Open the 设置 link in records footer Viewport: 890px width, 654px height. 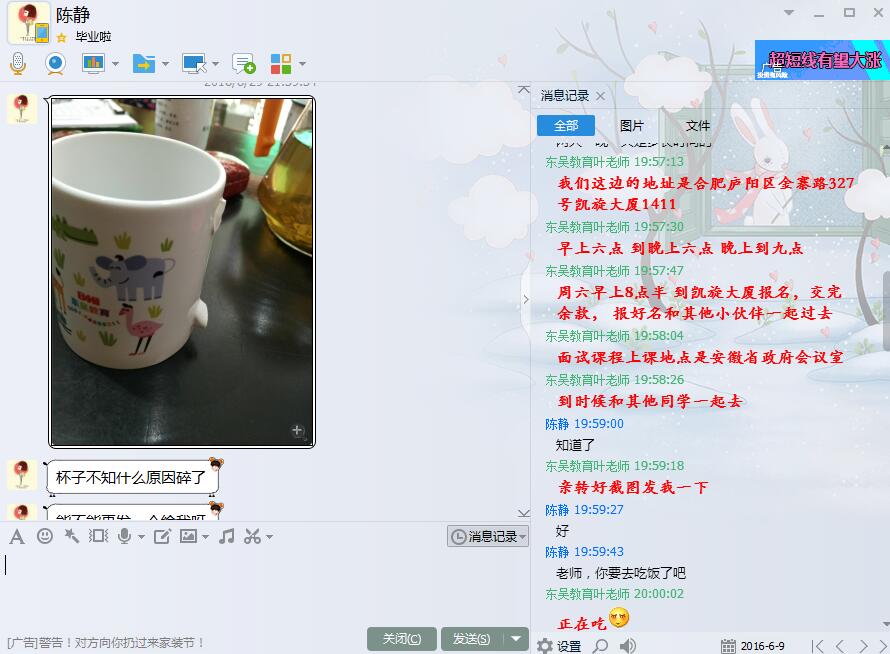click(x=569, y=646)
